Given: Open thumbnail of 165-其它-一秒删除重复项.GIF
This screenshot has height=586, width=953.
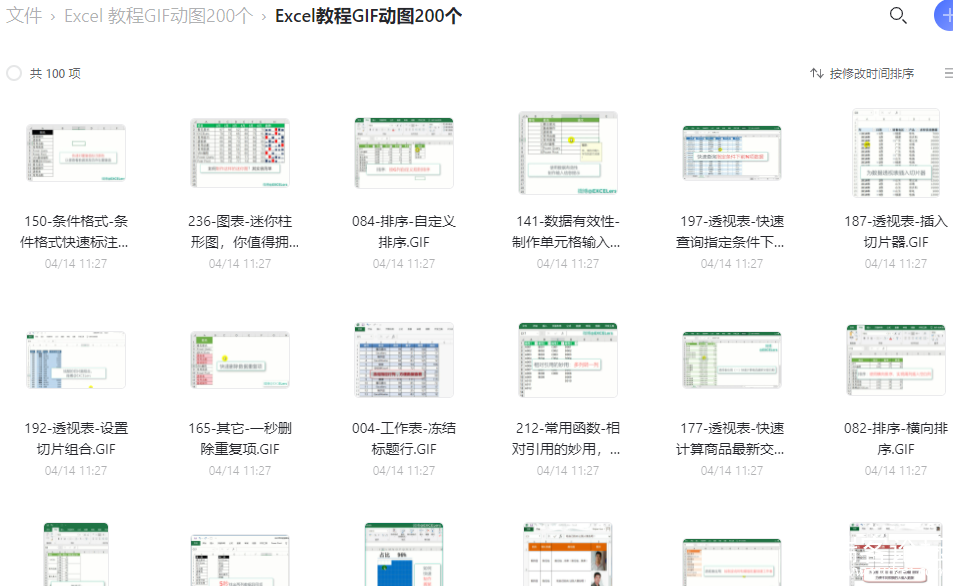Looking at the screenshot, I should tap(240, 360).
